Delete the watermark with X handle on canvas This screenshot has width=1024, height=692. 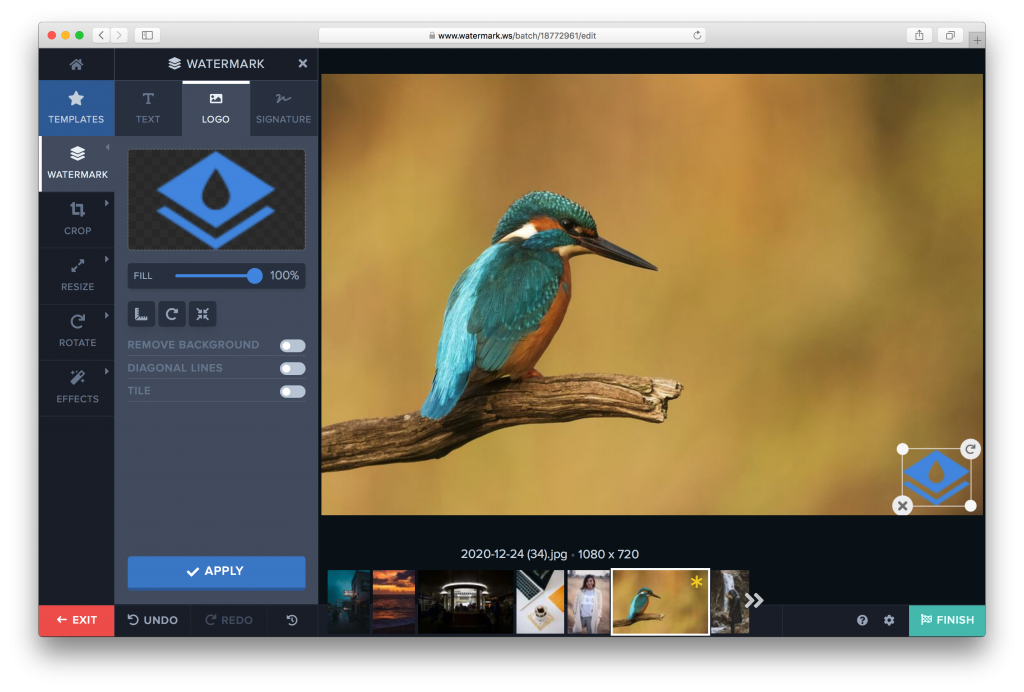click(x=902, y=505)
